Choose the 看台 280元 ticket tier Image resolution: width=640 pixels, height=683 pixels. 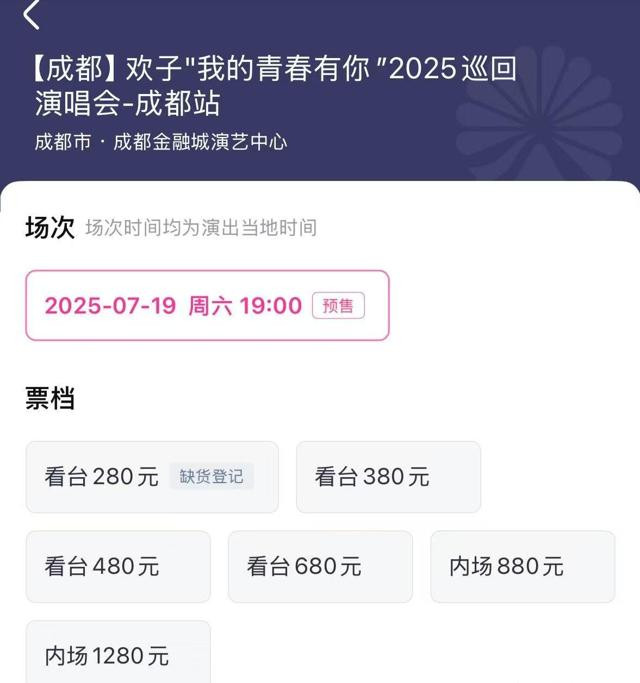[x=152, y=477]
